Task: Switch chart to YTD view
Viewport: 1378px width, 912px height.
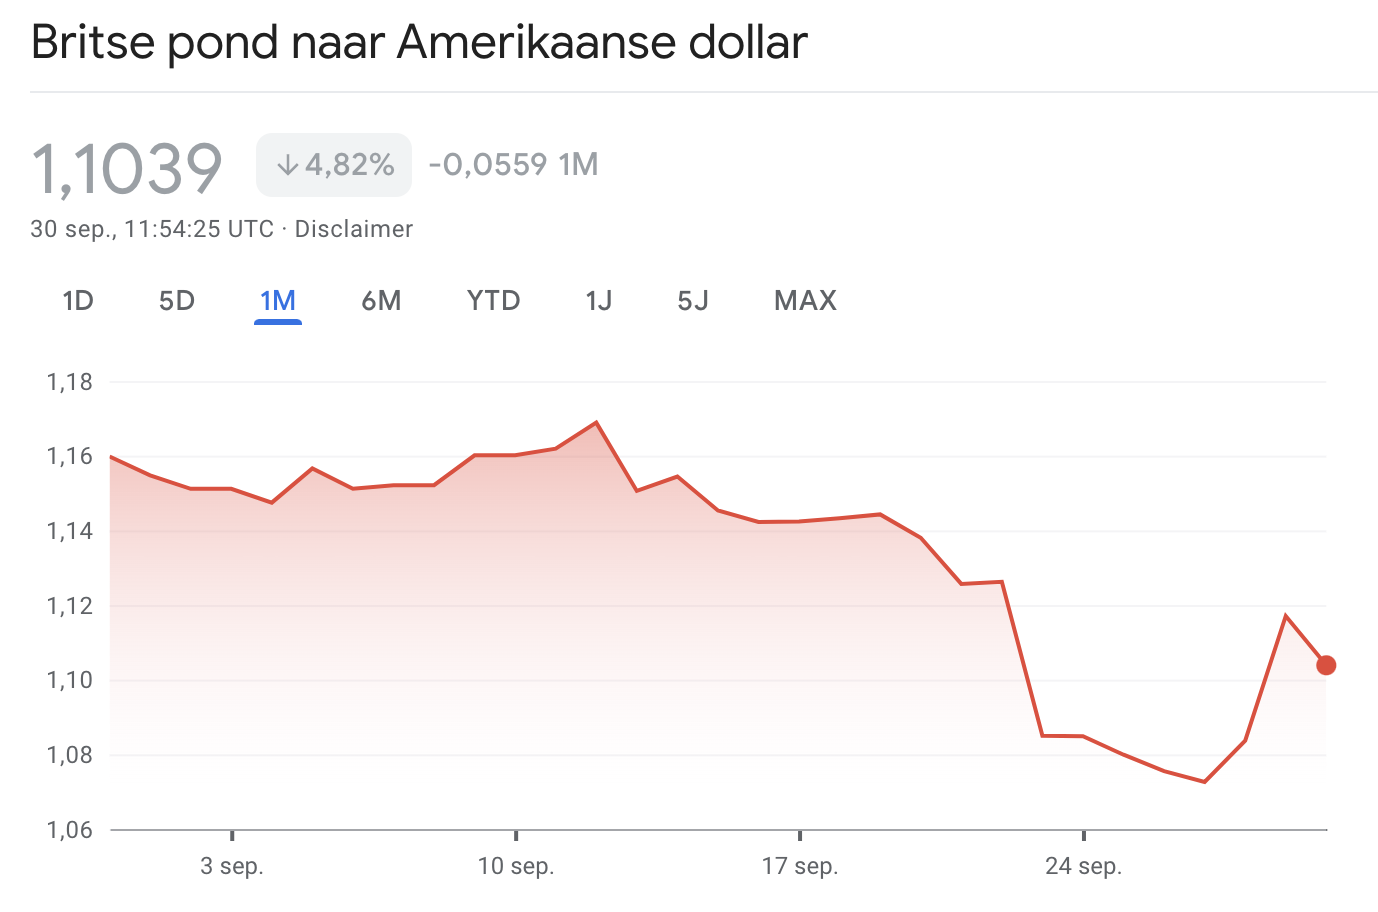Action: [494, 301]
